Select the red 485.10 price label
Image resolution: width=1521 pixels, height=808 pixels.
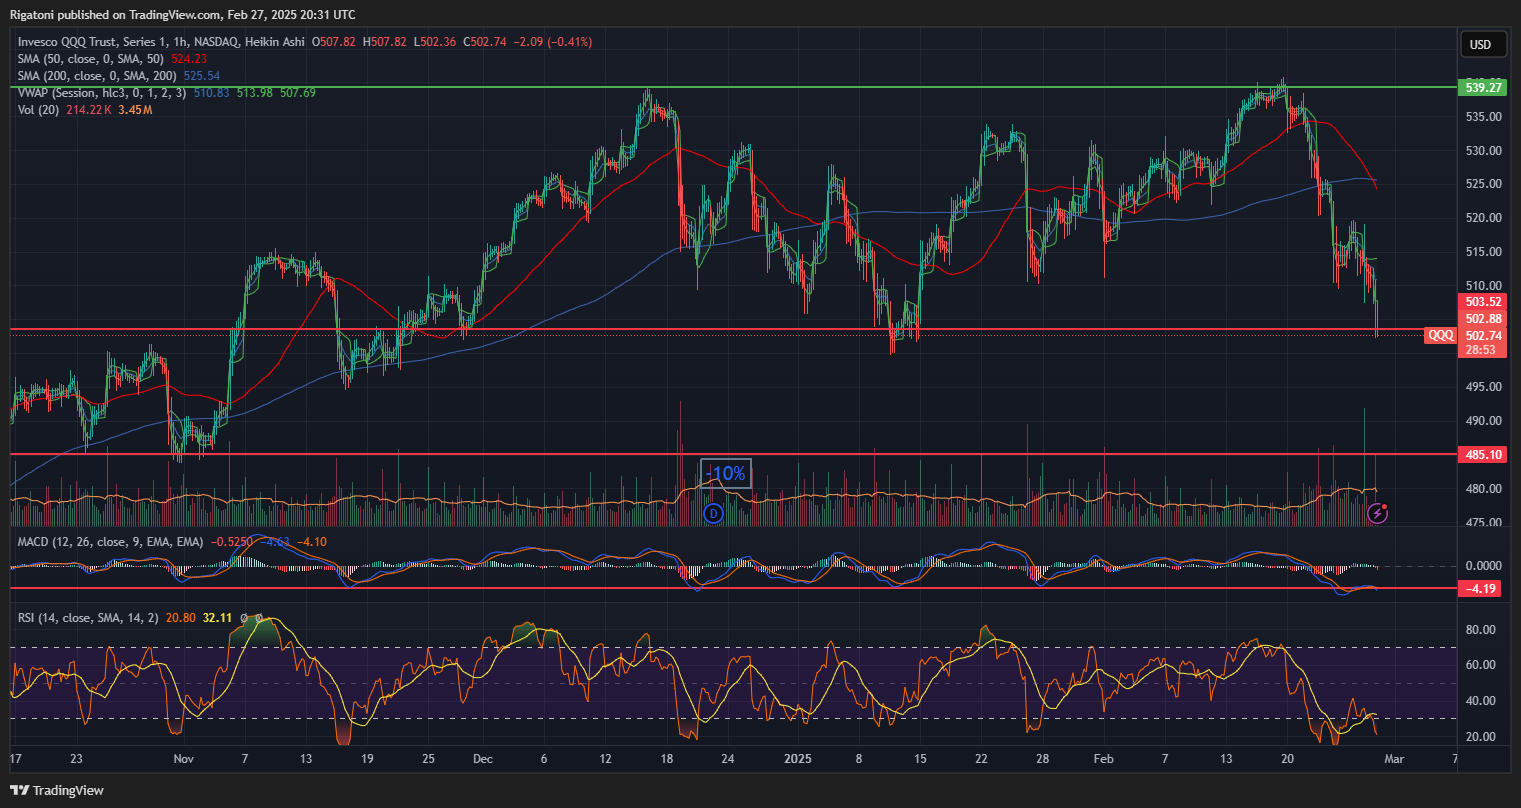pos(1485,454)
